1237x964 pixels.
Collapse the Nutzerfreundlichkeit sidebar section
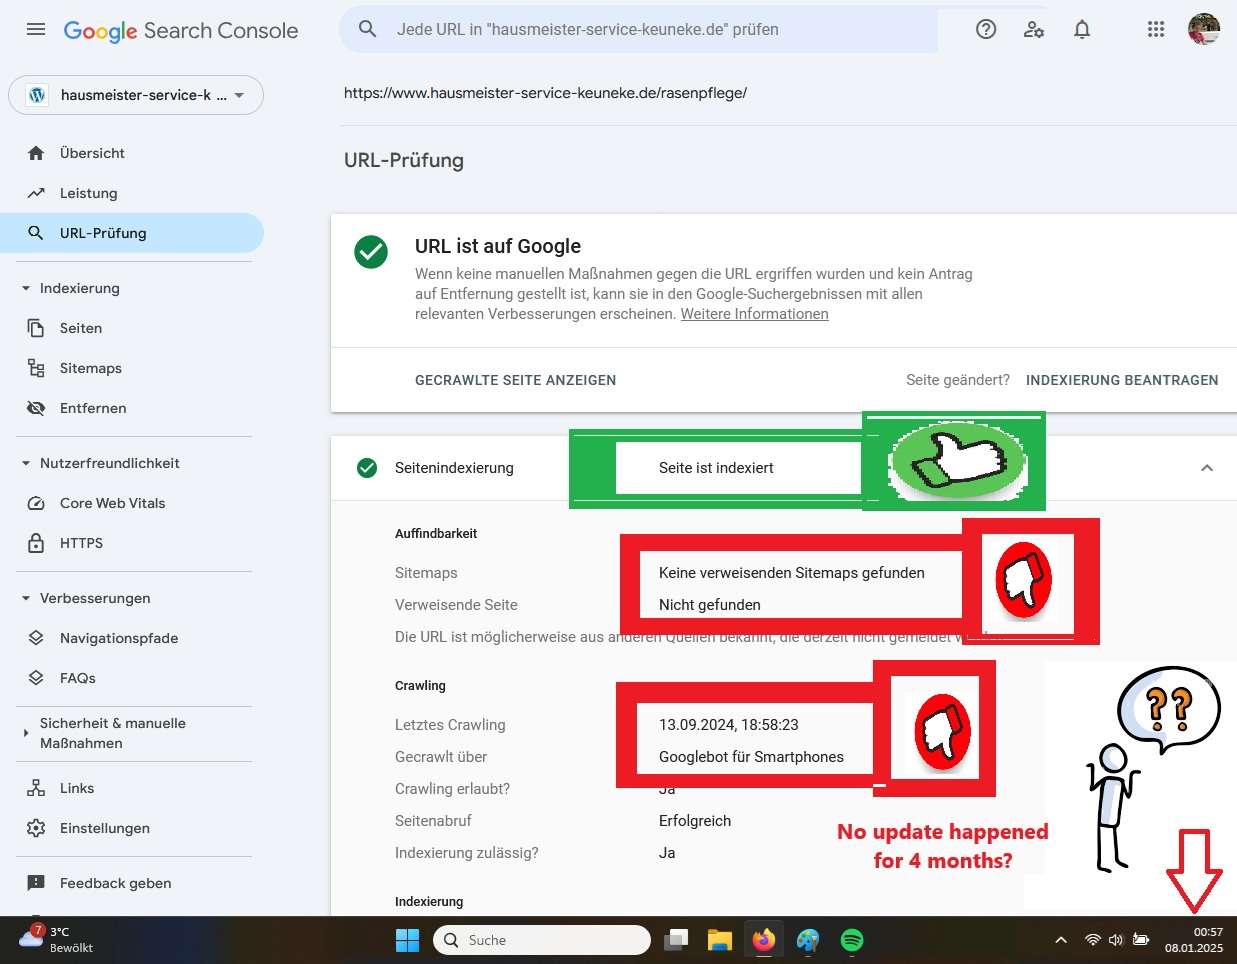click(x=26, y=463)
